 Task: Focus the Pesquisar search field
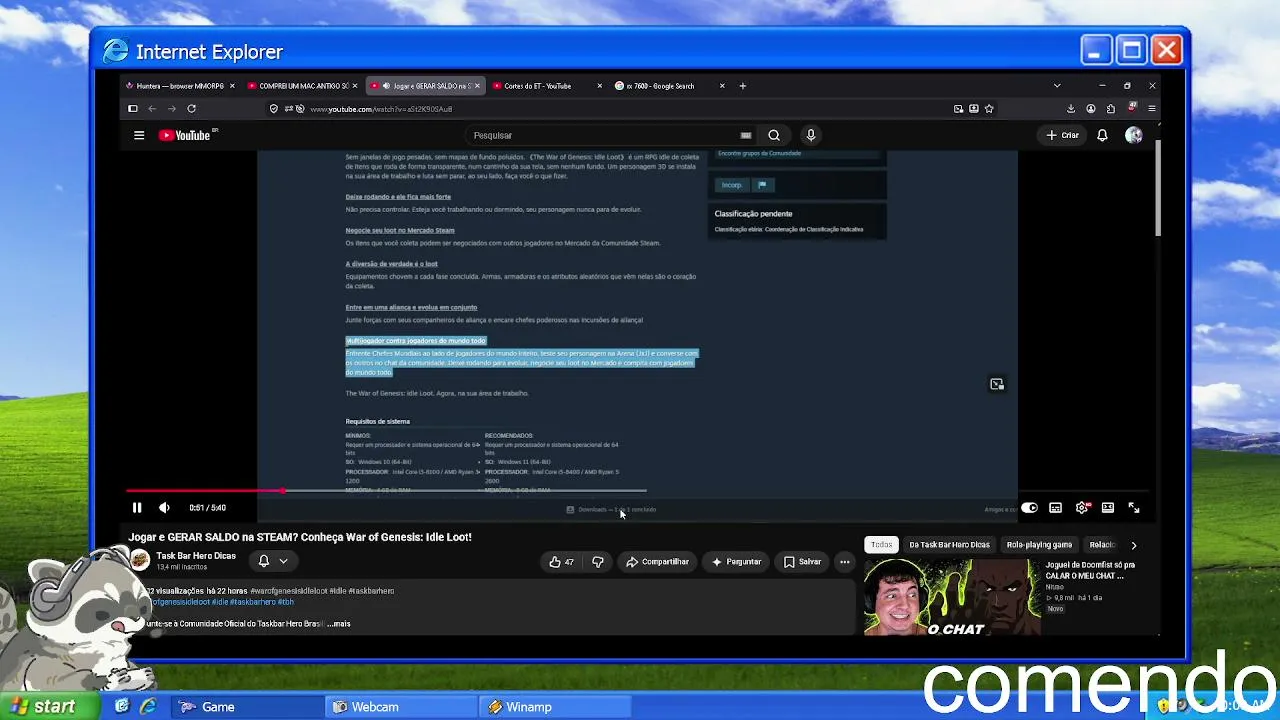(x=600, y=135)
